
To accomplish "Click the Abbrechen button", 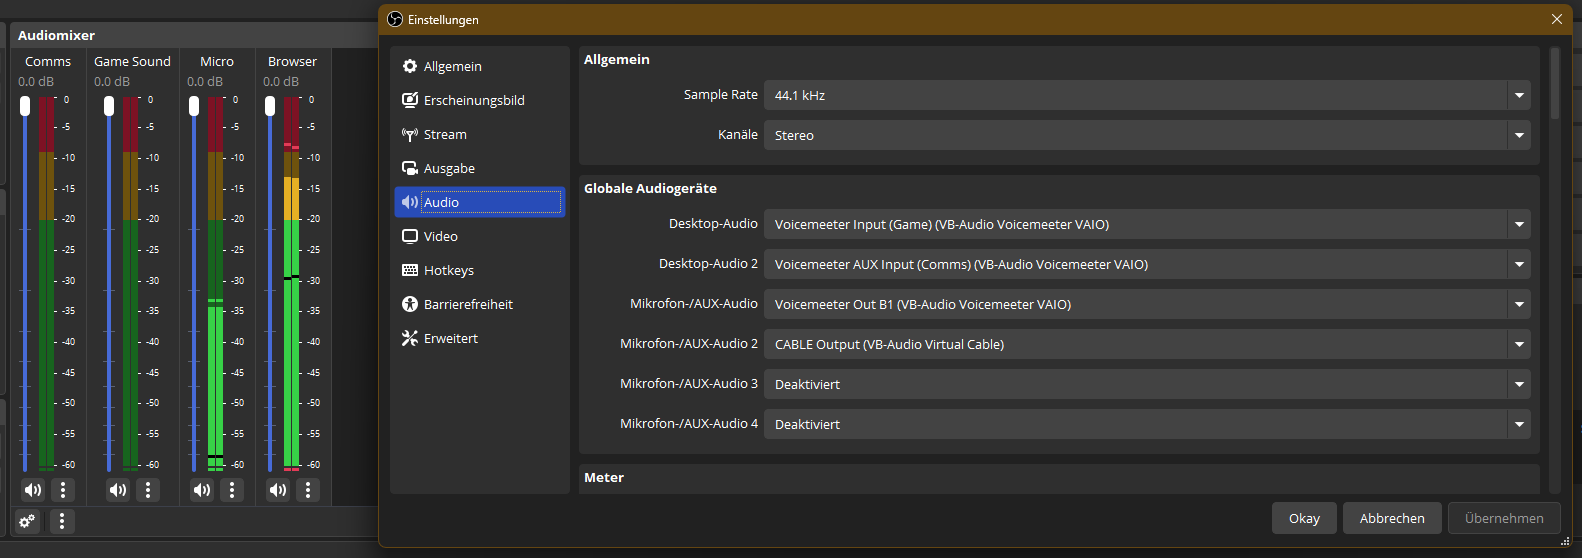I will (1392, 518).
